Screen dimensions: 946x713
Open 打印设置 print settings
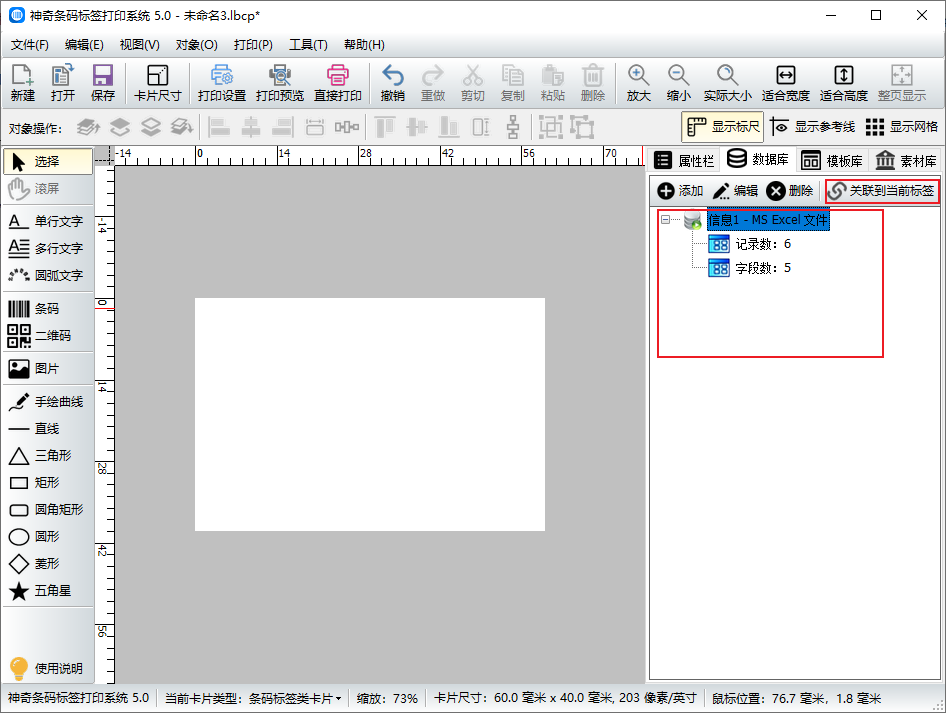point(221,83)
